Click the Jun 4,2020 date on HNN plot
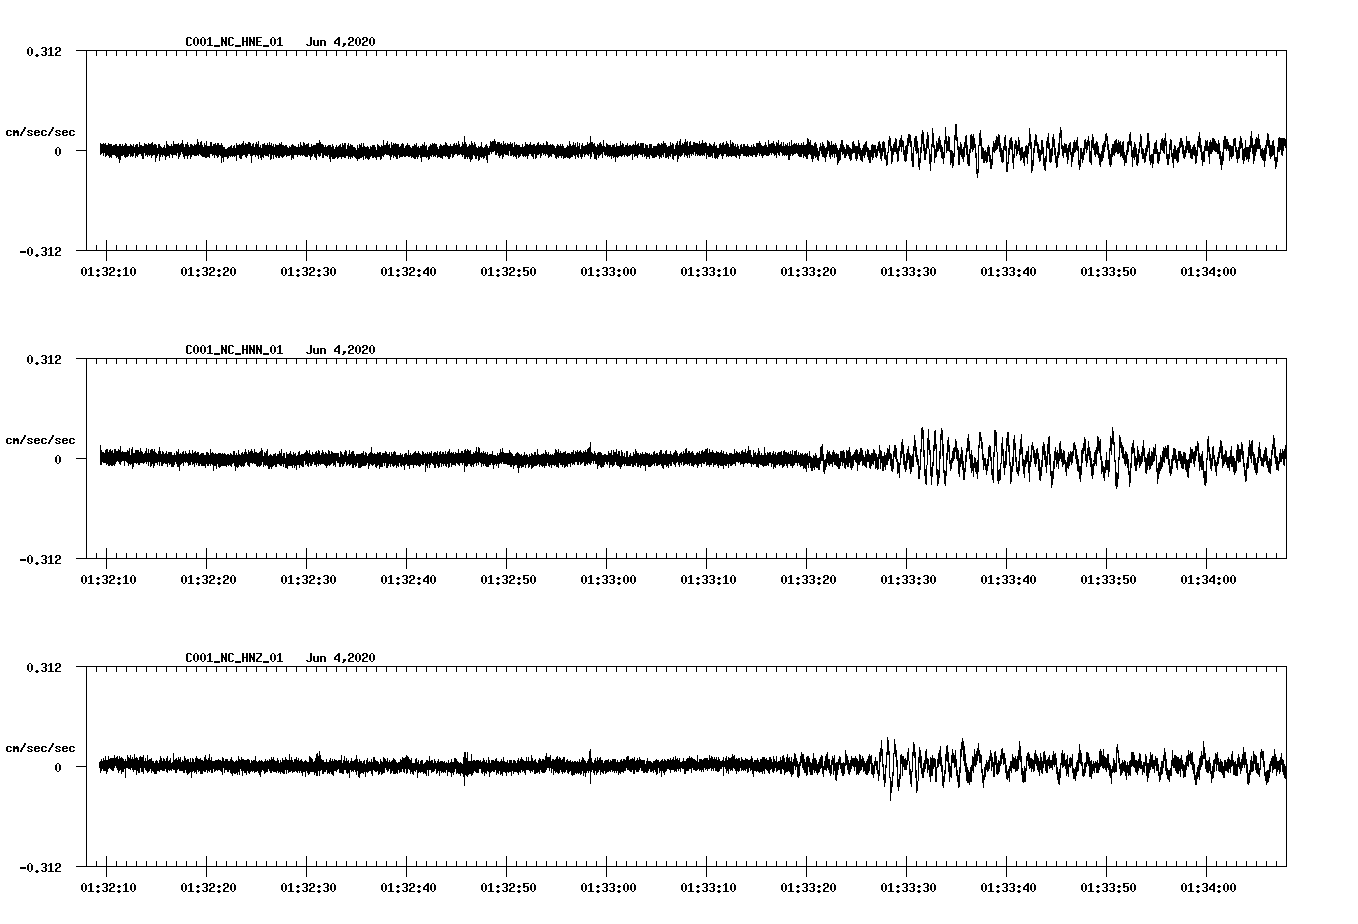Image resolution: width=1358 pixels, height=924 pixels. [341, 350]
